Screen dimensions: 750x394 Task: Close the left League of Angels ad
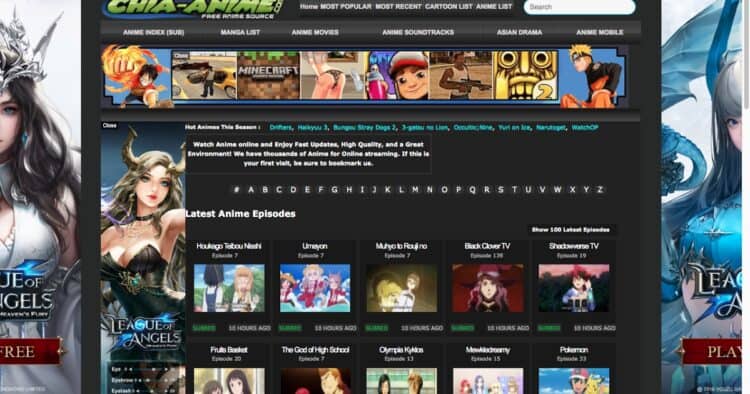[x=110, y=126]
